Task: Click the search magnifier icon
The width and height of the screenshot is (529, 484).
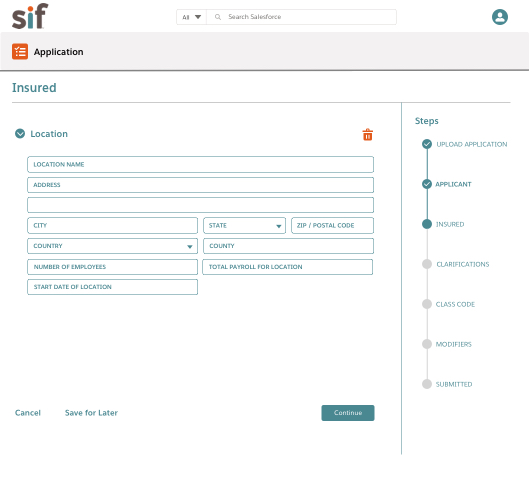Action: [x=218, y=17]
